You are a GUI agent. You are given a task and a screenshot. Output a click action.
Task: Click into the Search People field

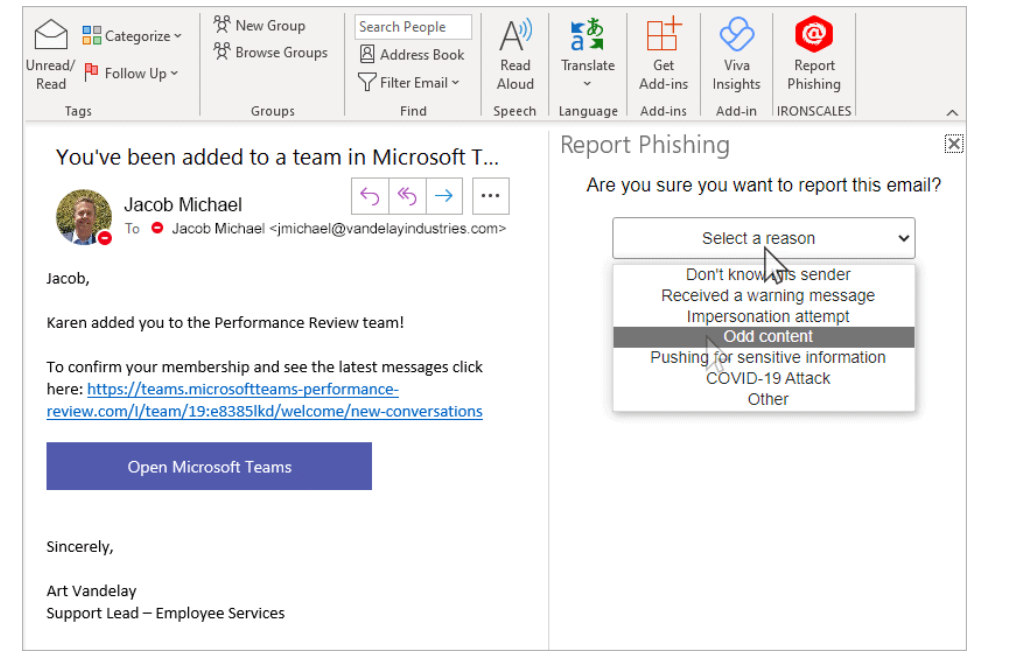tap(412, 27)
